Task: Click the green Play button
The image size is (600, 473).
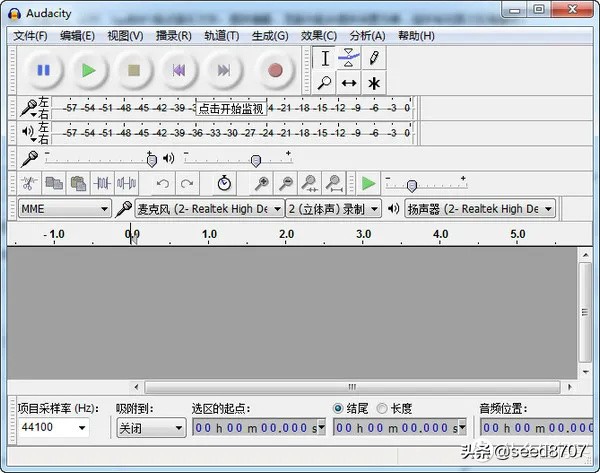Action: tap(89, 70)
